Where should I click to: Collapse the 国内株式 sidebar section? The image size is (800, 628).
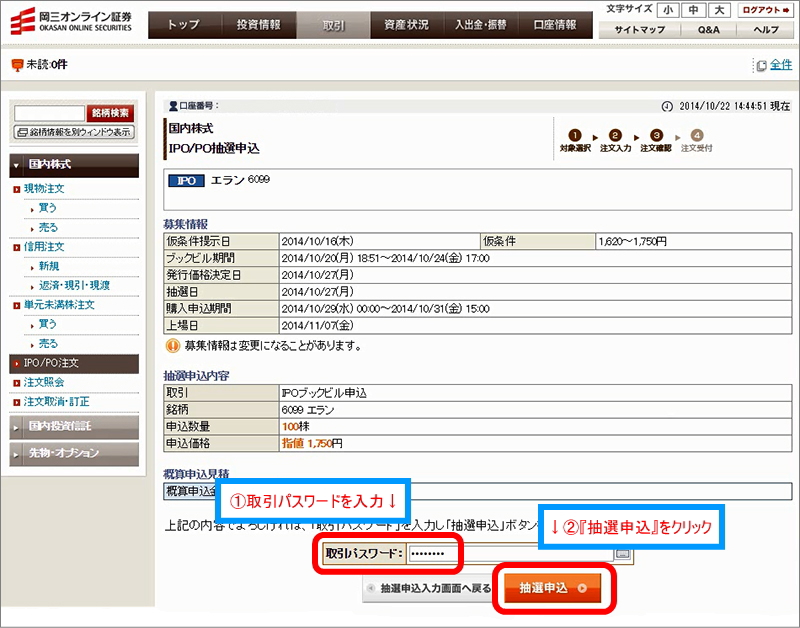click(x=74, y=164)
